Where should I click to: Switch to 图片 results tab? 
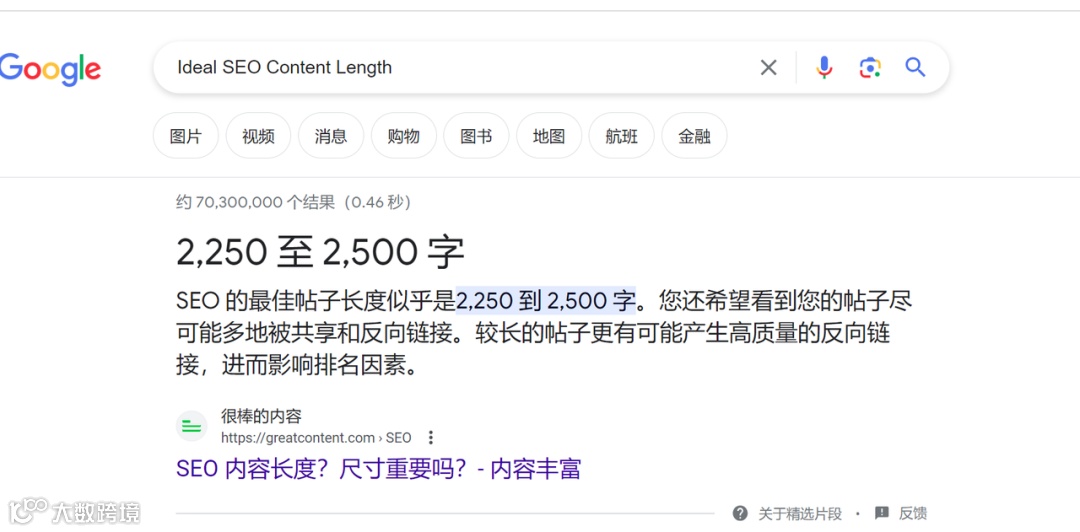point(186,136)
